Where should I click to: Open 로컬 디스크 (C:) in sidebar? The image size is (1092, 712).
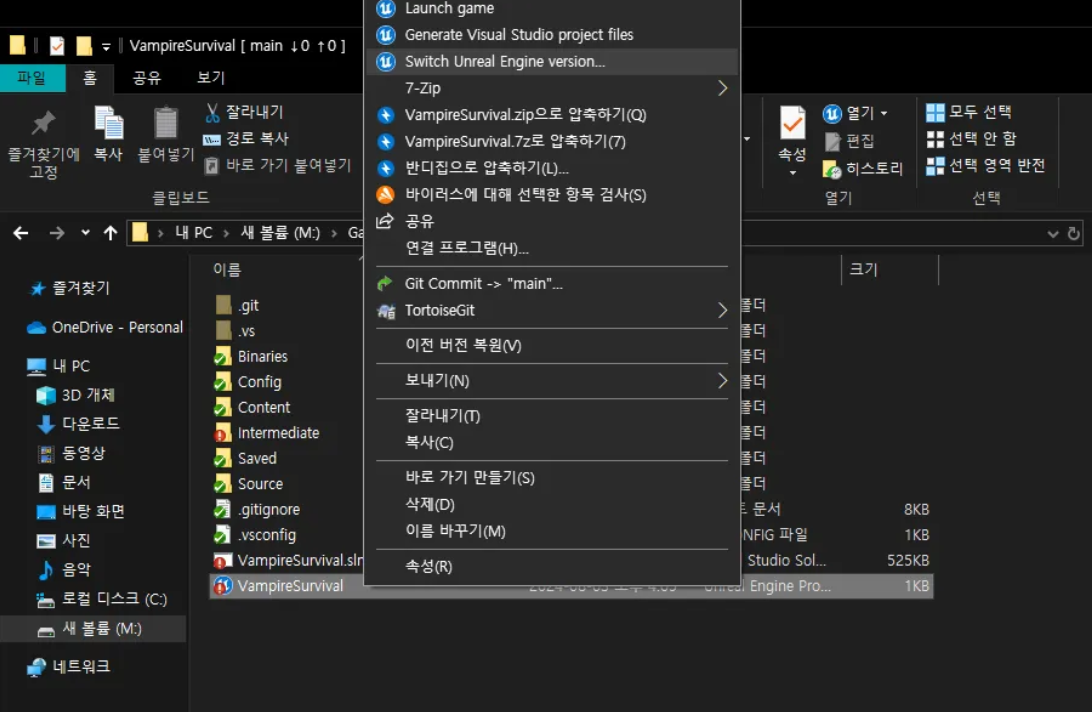point(102,599)
